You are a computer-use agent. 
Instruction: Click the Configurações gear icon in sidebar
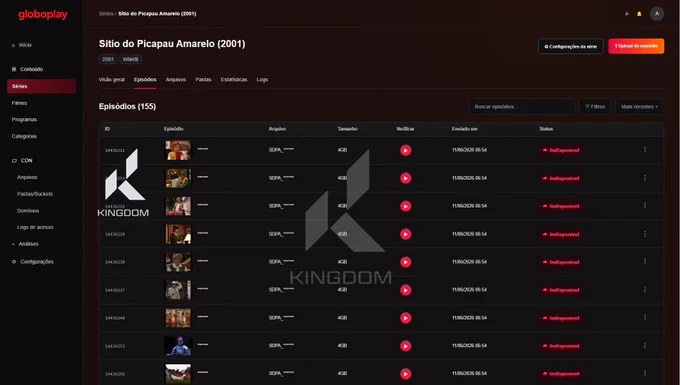tap(14, 262)
